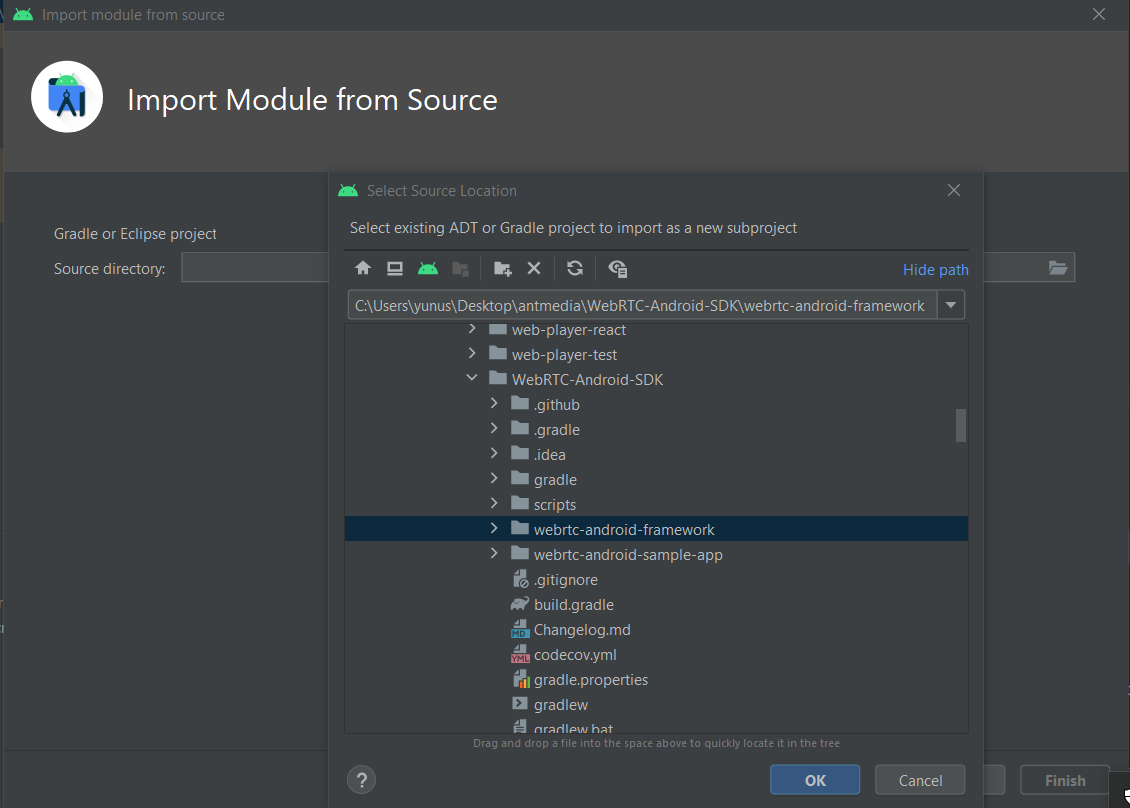This screenshot has height=808, width=1130.
Task: Go to the home directory icon
Action: coord(362,269)
